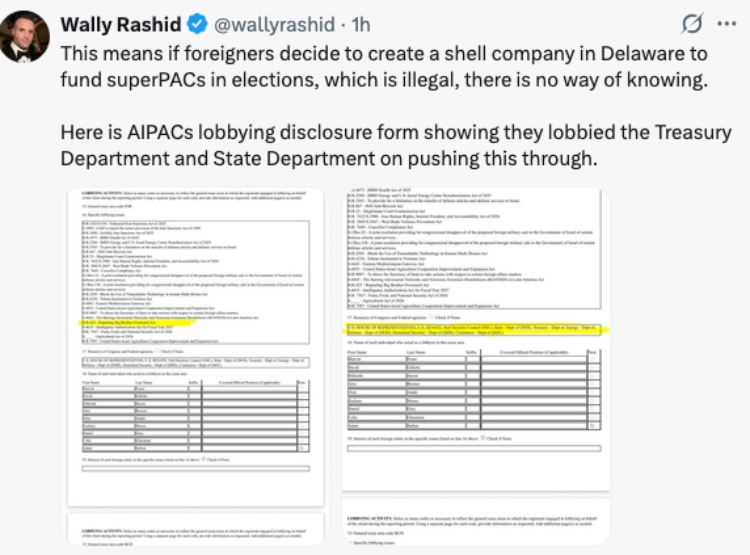Tick line 19 "Check if None" in right form
750x555 pixels.
pos(483,438)
